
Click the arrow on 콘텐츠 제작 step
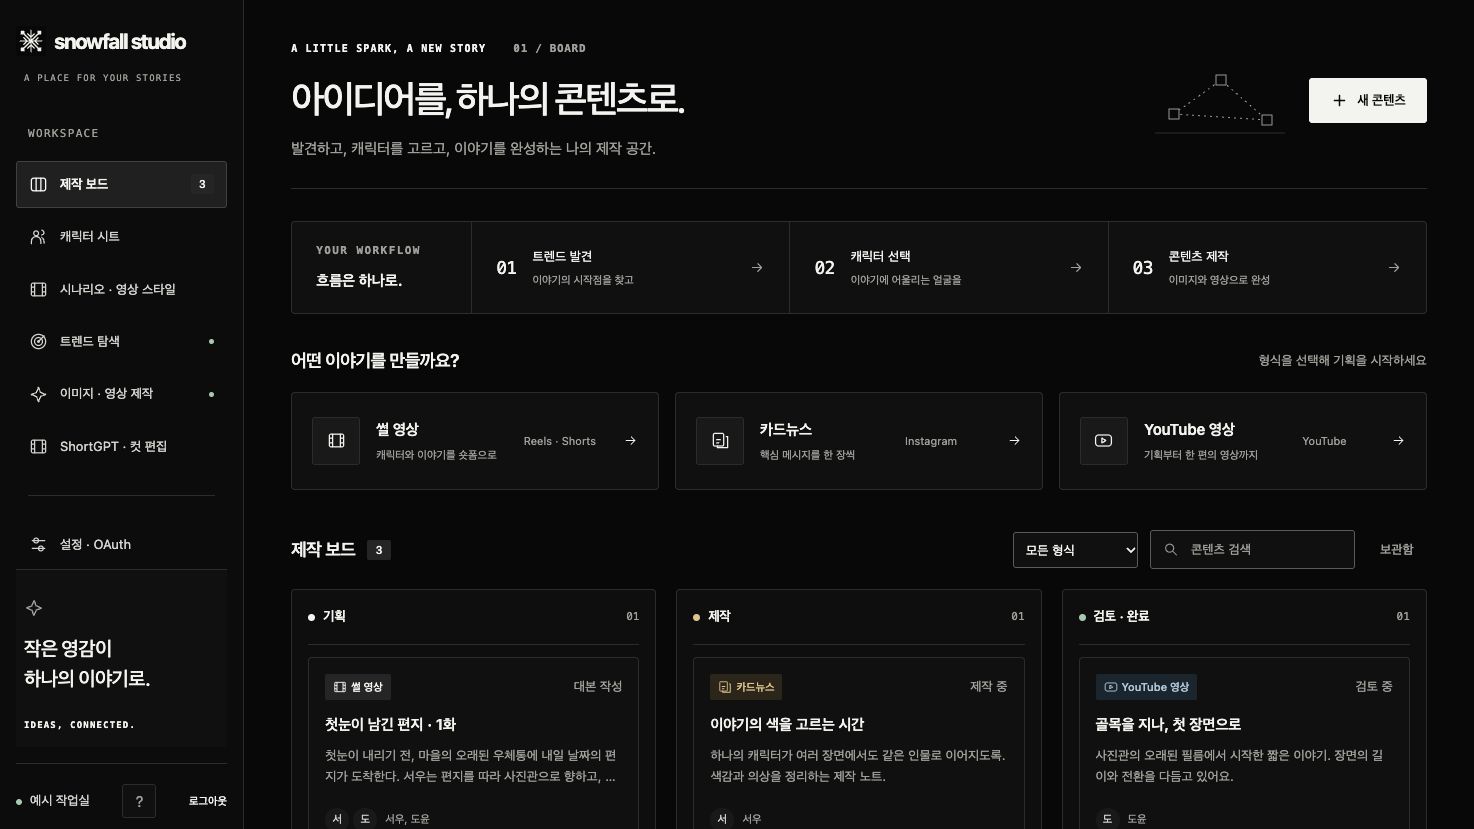[x=1394, y=267]
